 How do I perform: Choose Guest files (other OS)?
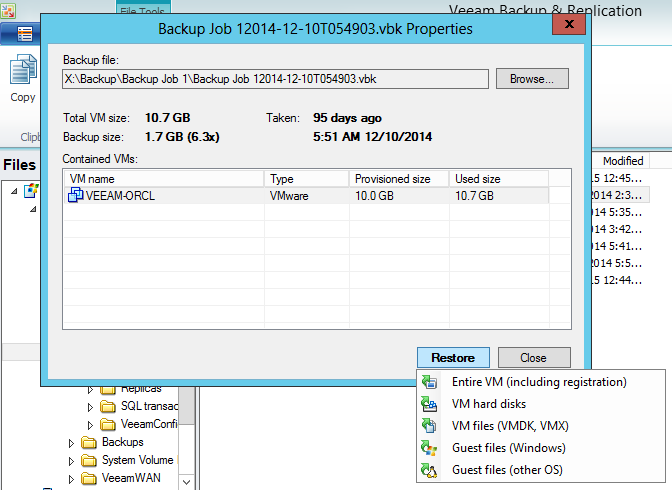(507, 470)
